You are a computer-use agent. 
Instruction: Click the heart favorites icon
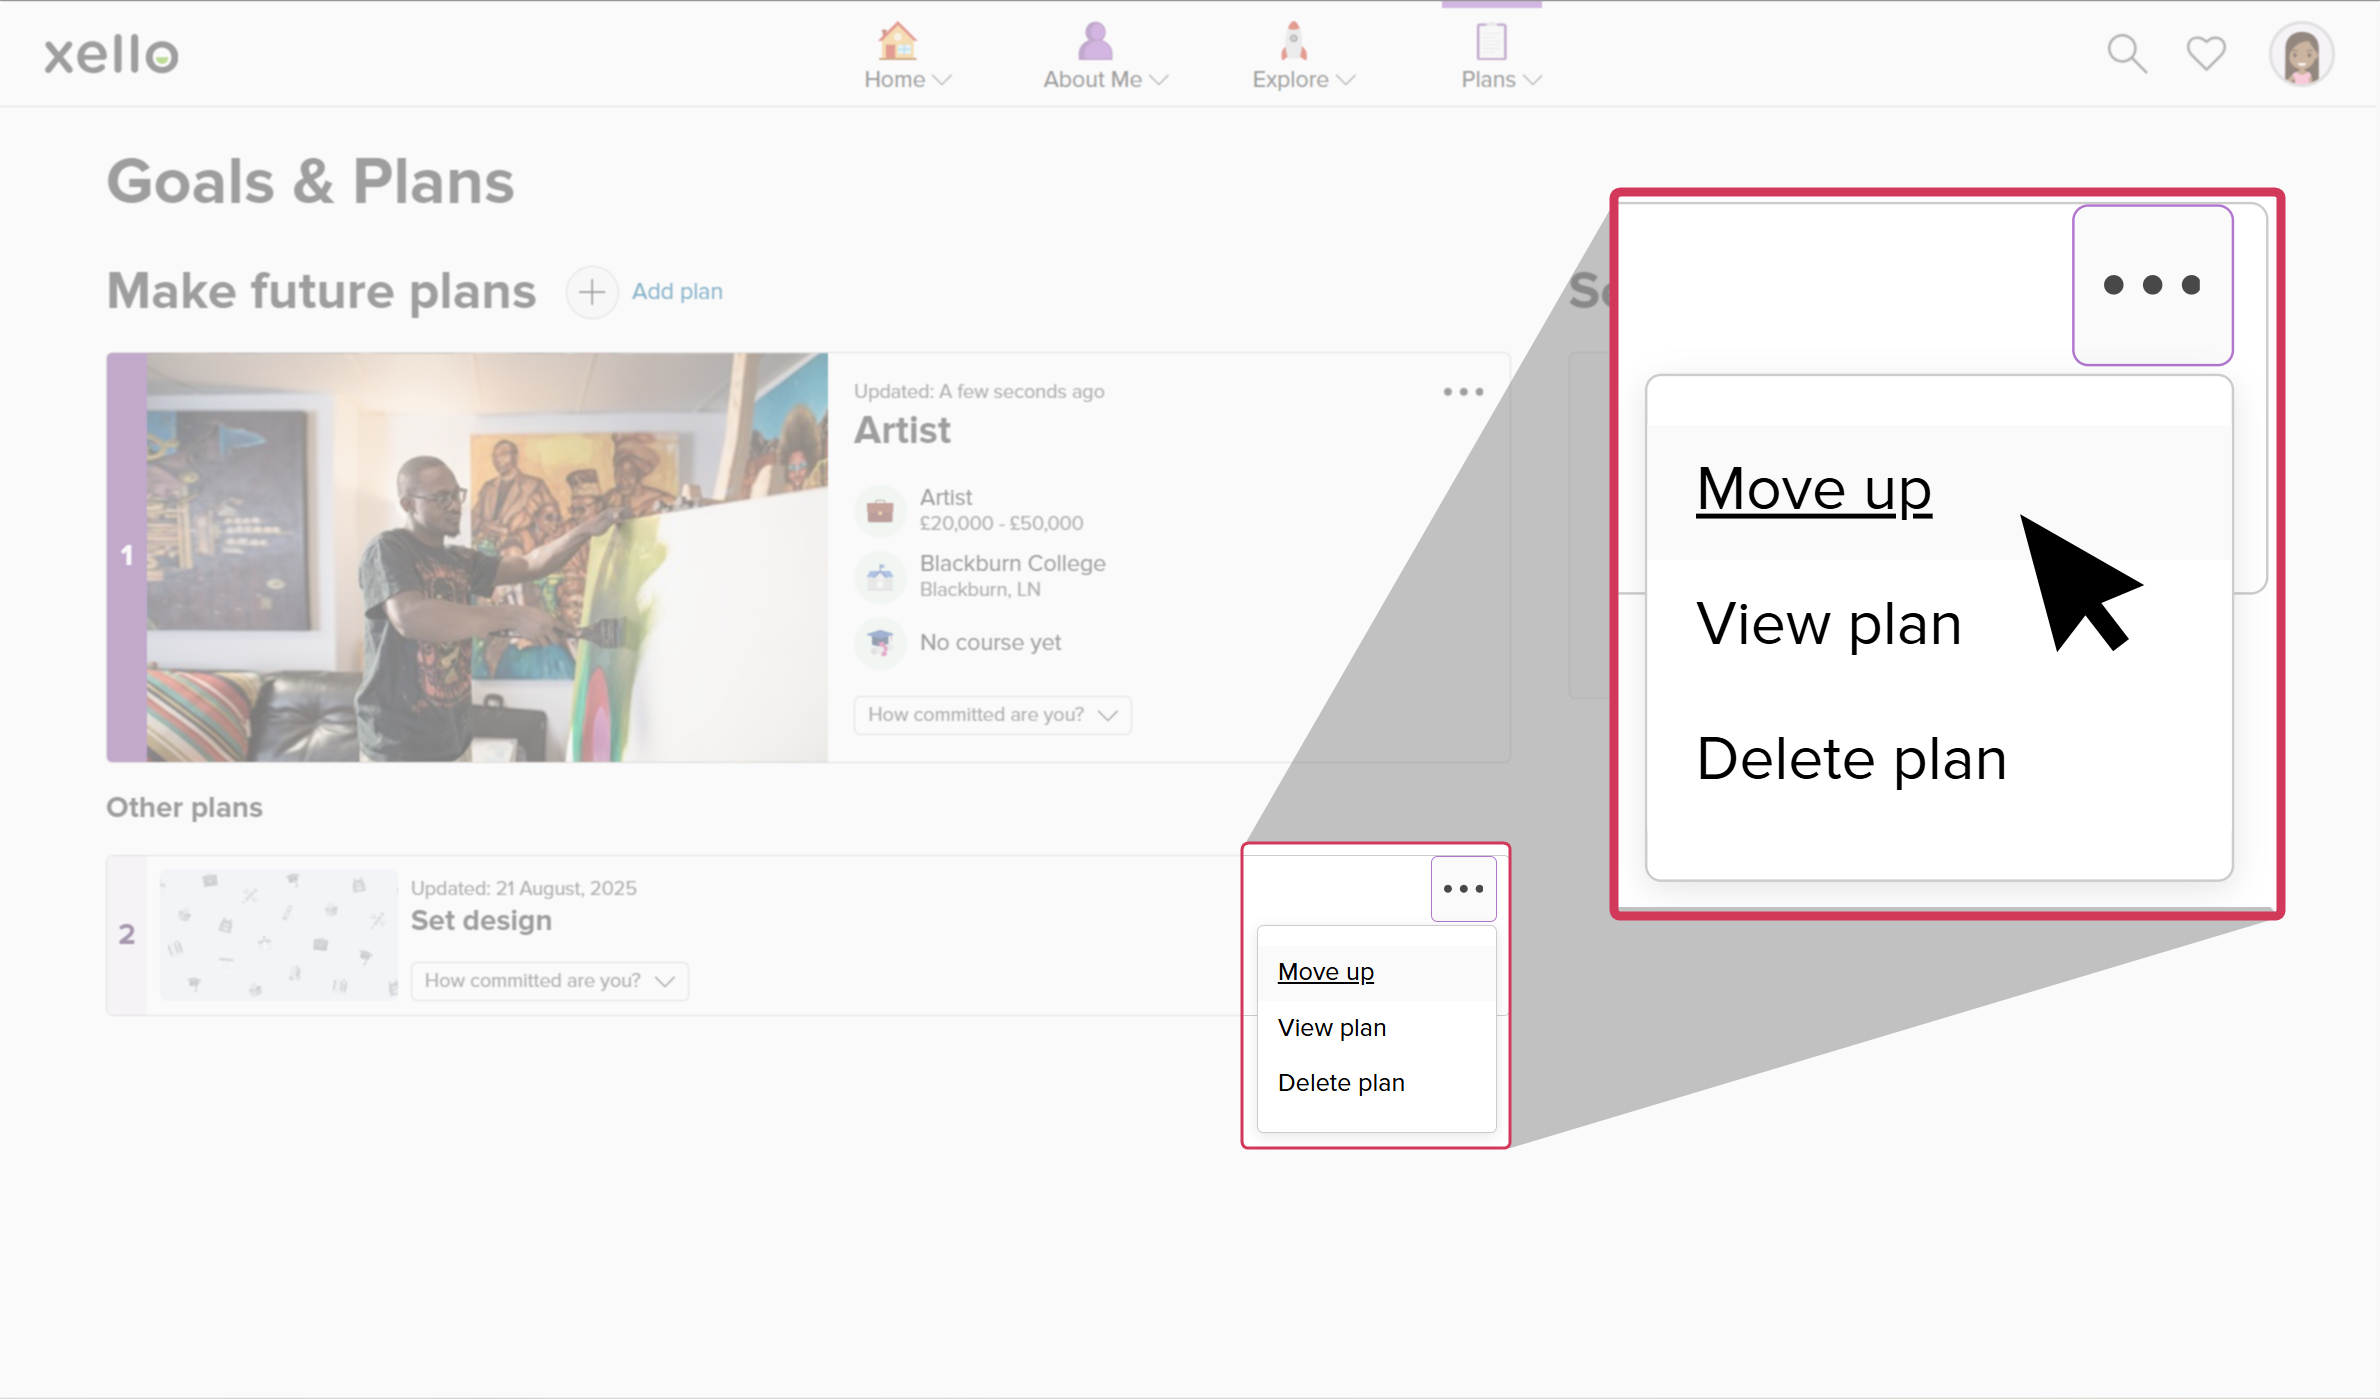pos(2205,54)
